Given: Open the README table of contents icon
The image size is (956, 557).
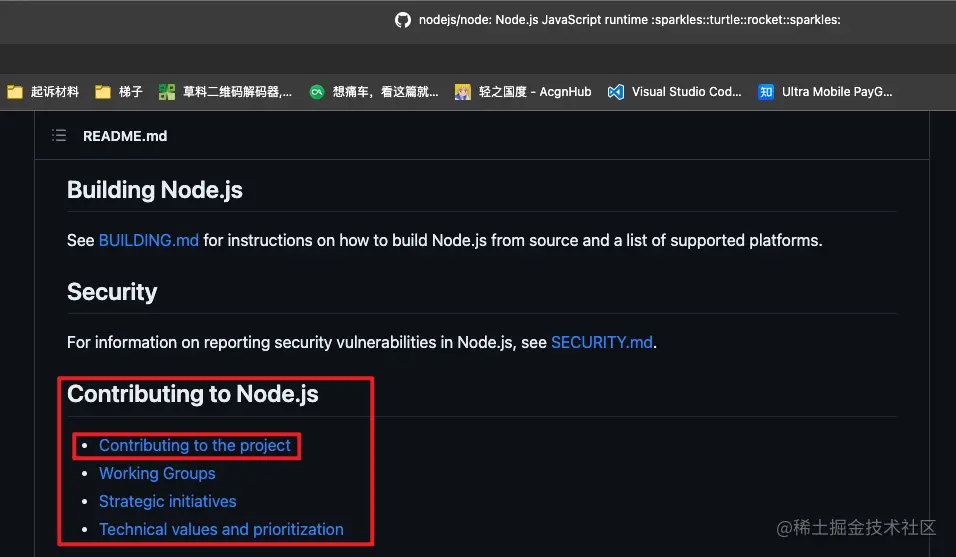Looking at the screenshot, I should (59, 135).
